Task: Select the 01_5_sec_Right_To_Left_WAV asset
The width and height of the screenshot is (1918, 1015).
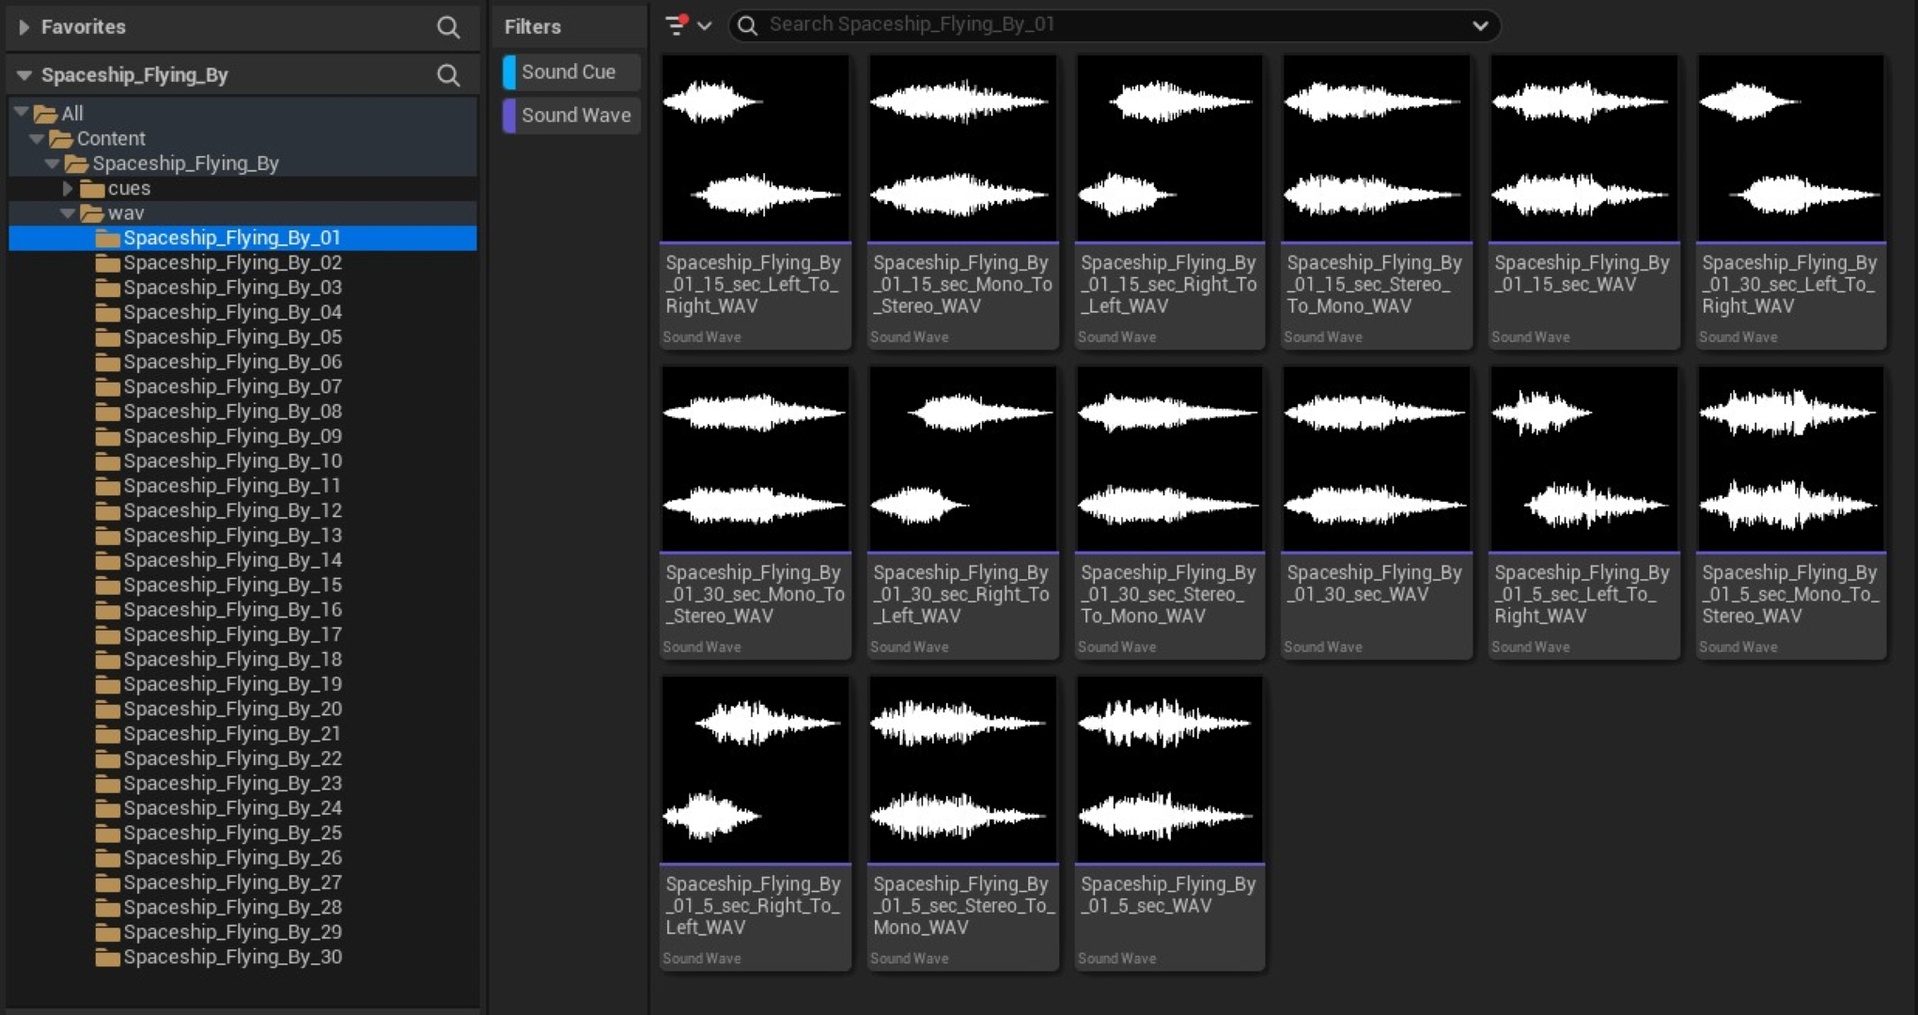Action: point(755,823)
